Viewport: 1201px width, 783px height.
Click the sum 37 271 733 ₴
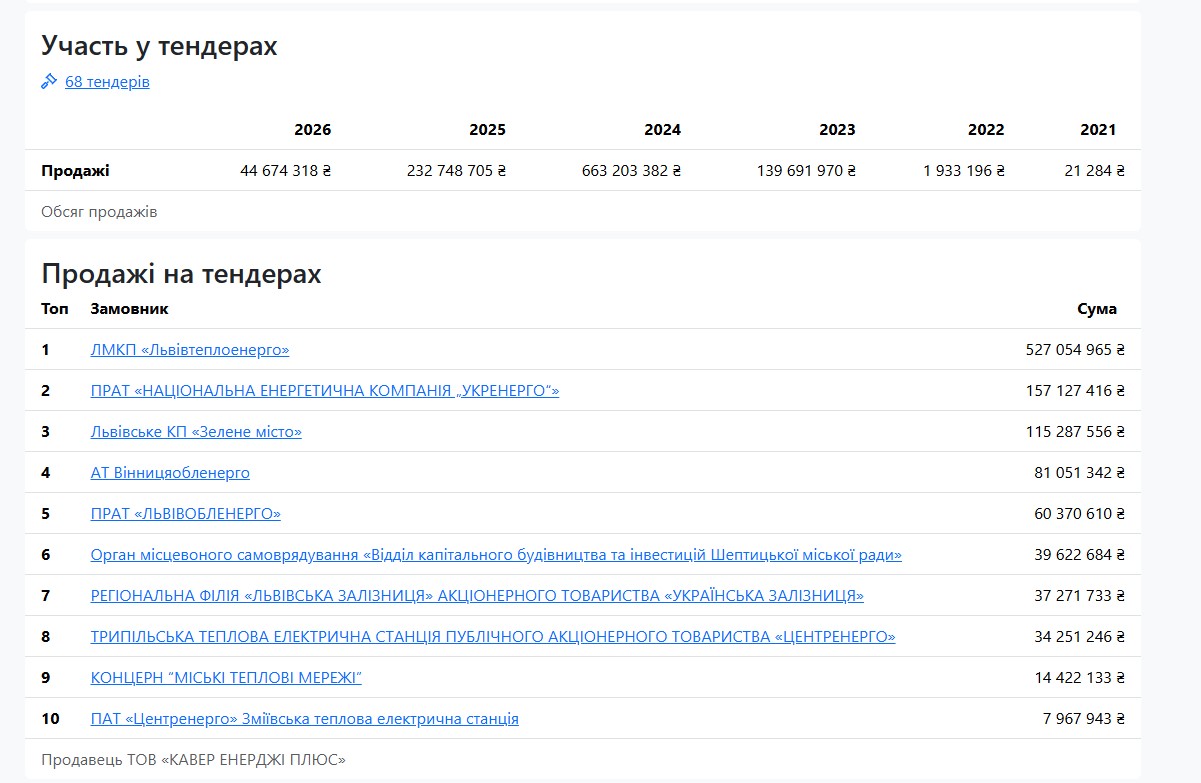(x=1080, y=596)
